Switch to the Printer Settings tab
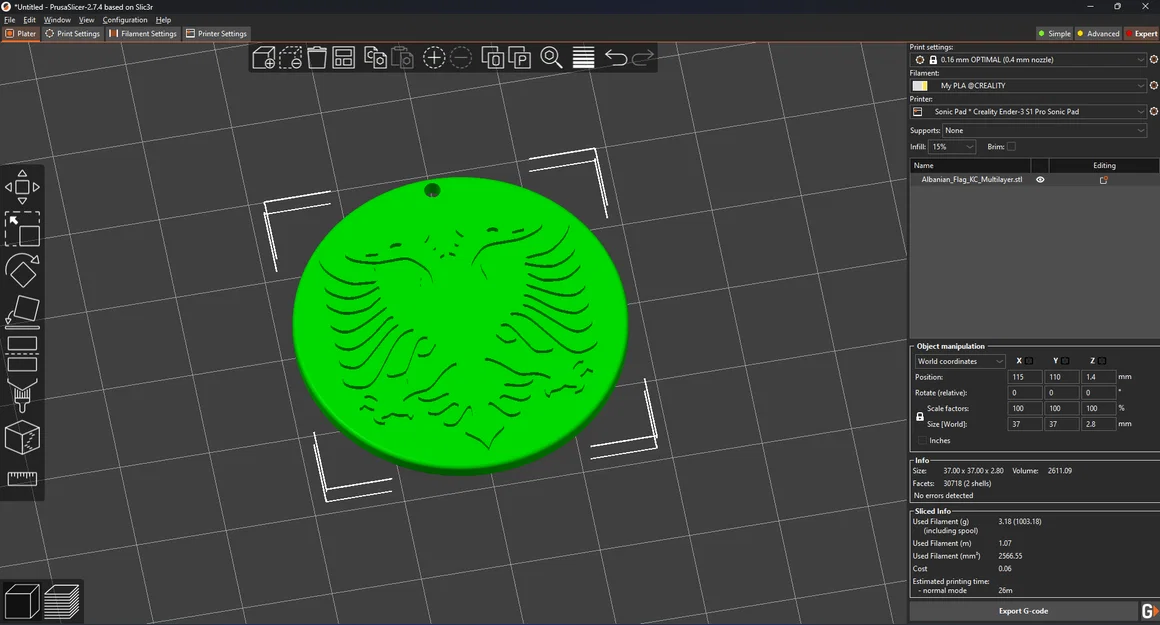The image size is (1160, 625). point(216,33)
